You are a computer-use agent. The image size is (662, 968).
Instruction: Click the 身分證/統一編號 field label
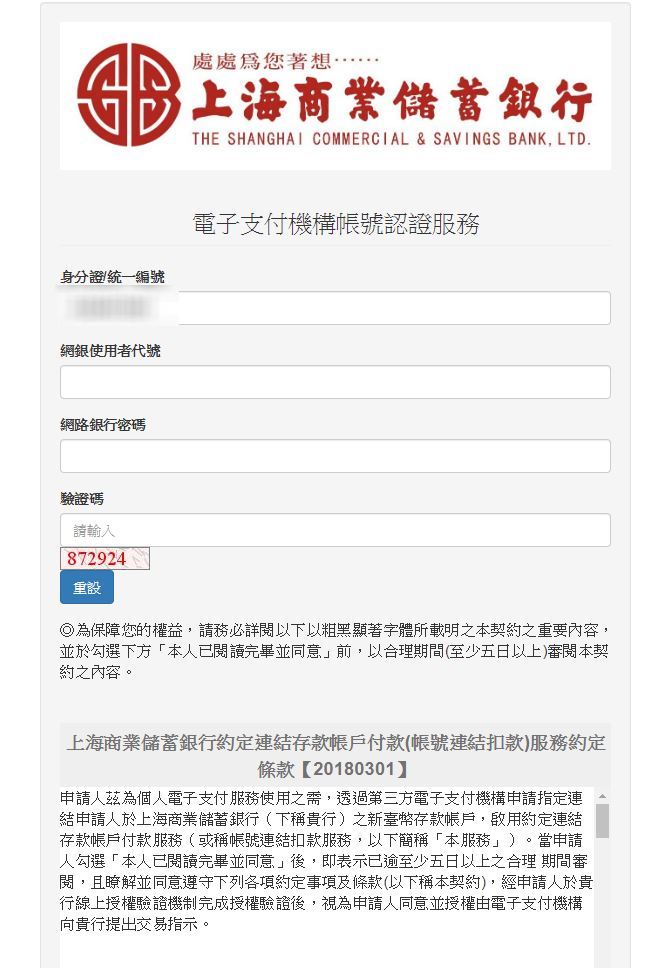click(x=112, y=277)
